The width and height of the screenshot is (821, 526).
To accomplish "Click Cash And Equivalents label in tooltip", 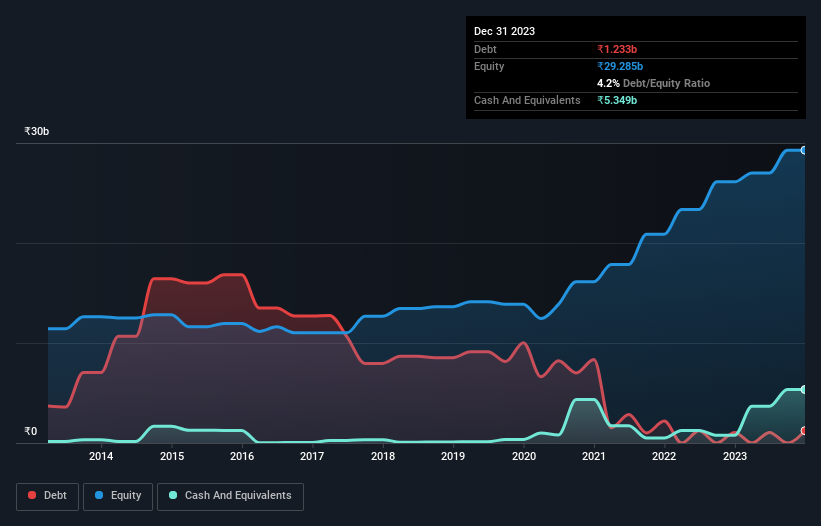I will click(527, 100).
